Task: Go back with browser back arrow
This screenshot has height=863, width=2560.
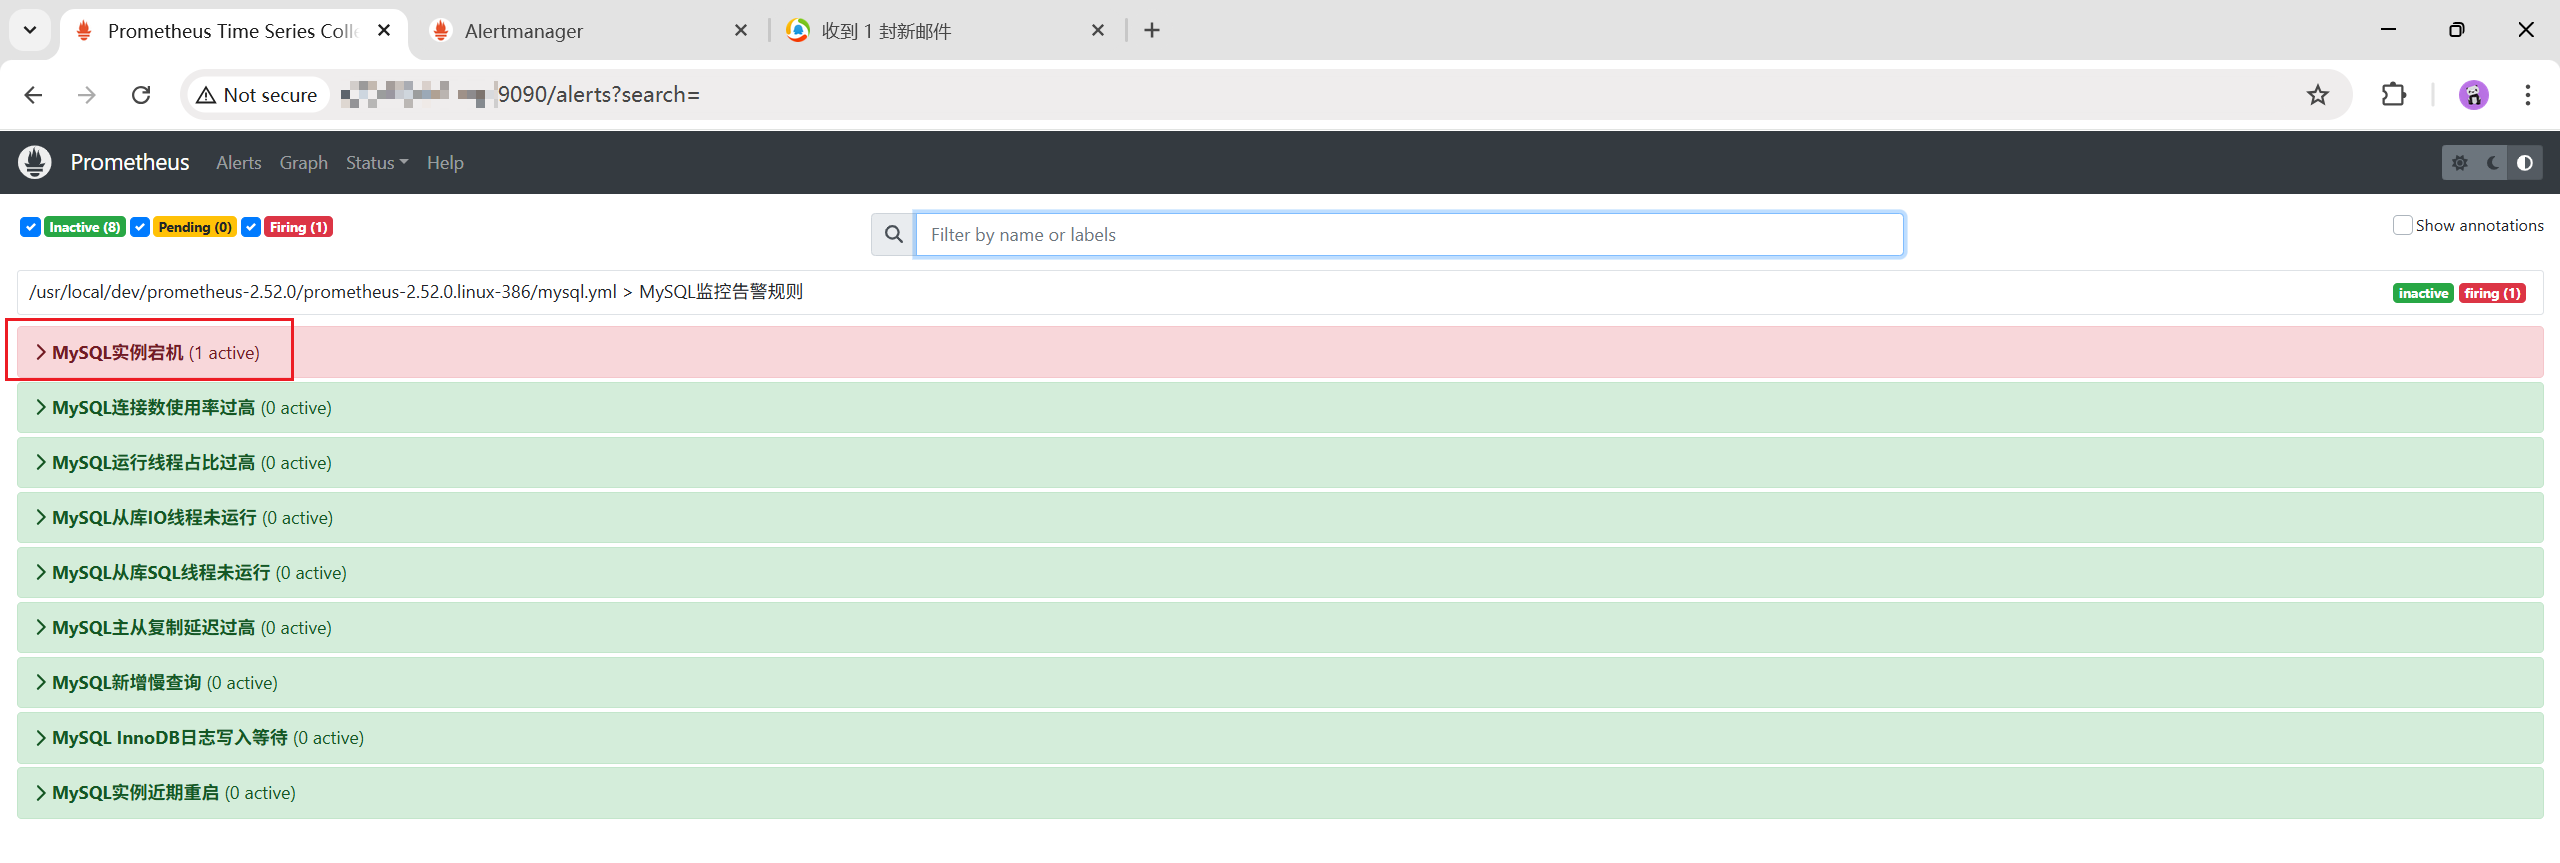Action: (x=33, y=95)
